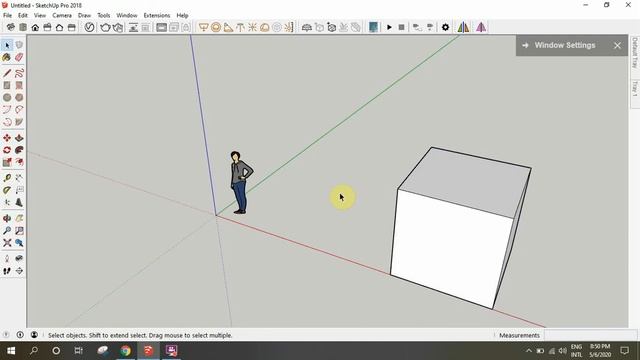Choose the Circle tool
This screenshot has height=360, width=640.
[7, 98]
